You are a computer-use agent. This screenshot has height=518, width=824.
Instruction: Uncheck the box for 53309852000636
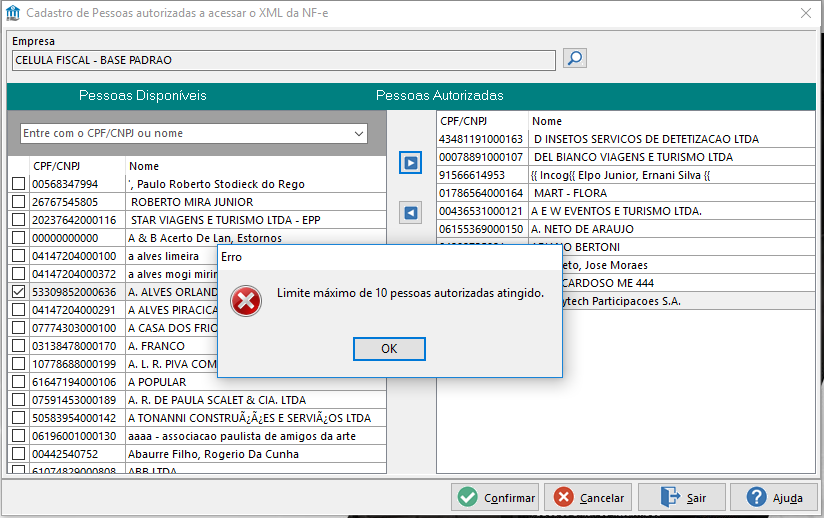[x=18, y=292]
